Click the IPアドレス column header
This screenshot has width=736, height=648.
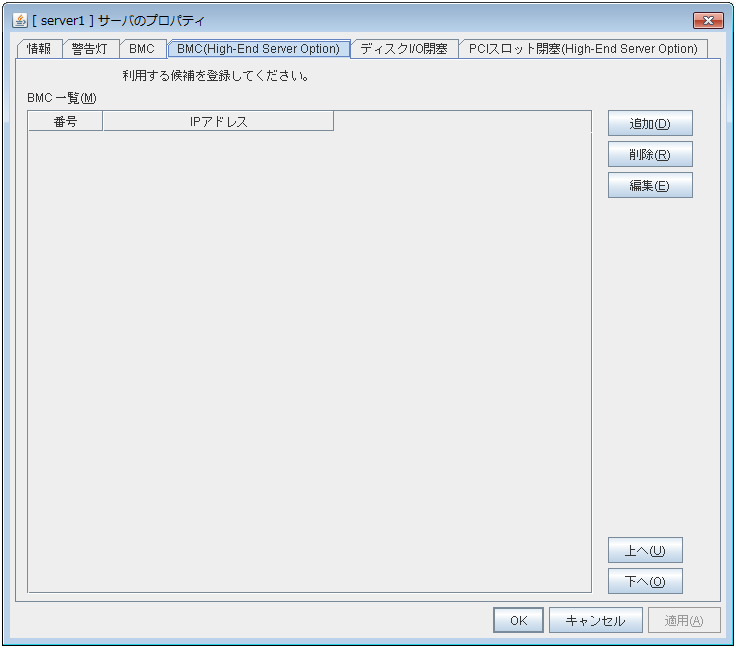[218, 122]
